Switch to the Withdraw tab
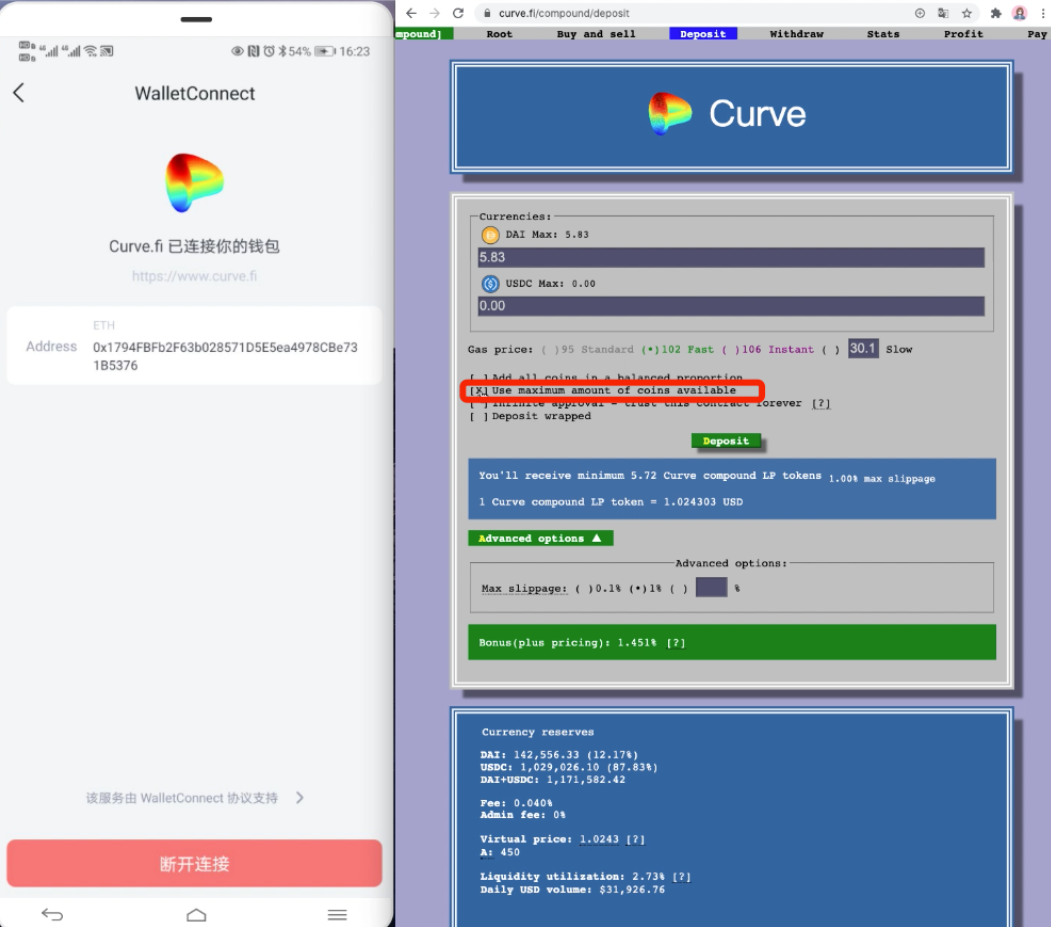The image size is (1051, 927). [796, 34]
